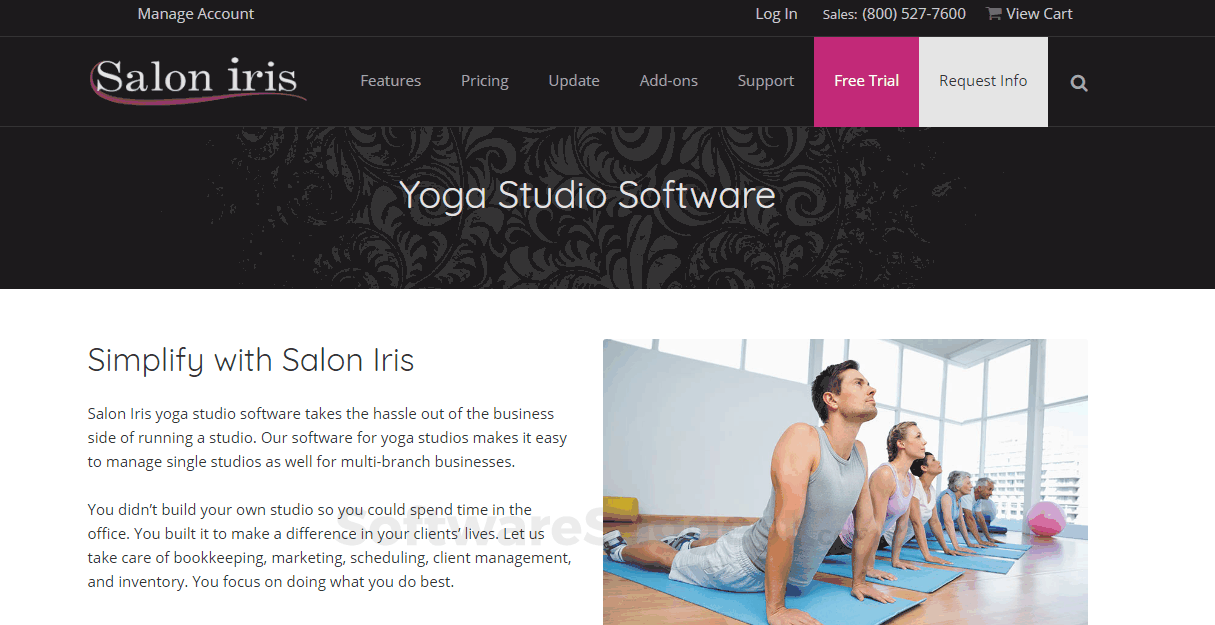Click the sales phone number (800) 527-7600
The width and height of the screenshot is (1215, 625).
click(914, 14)
